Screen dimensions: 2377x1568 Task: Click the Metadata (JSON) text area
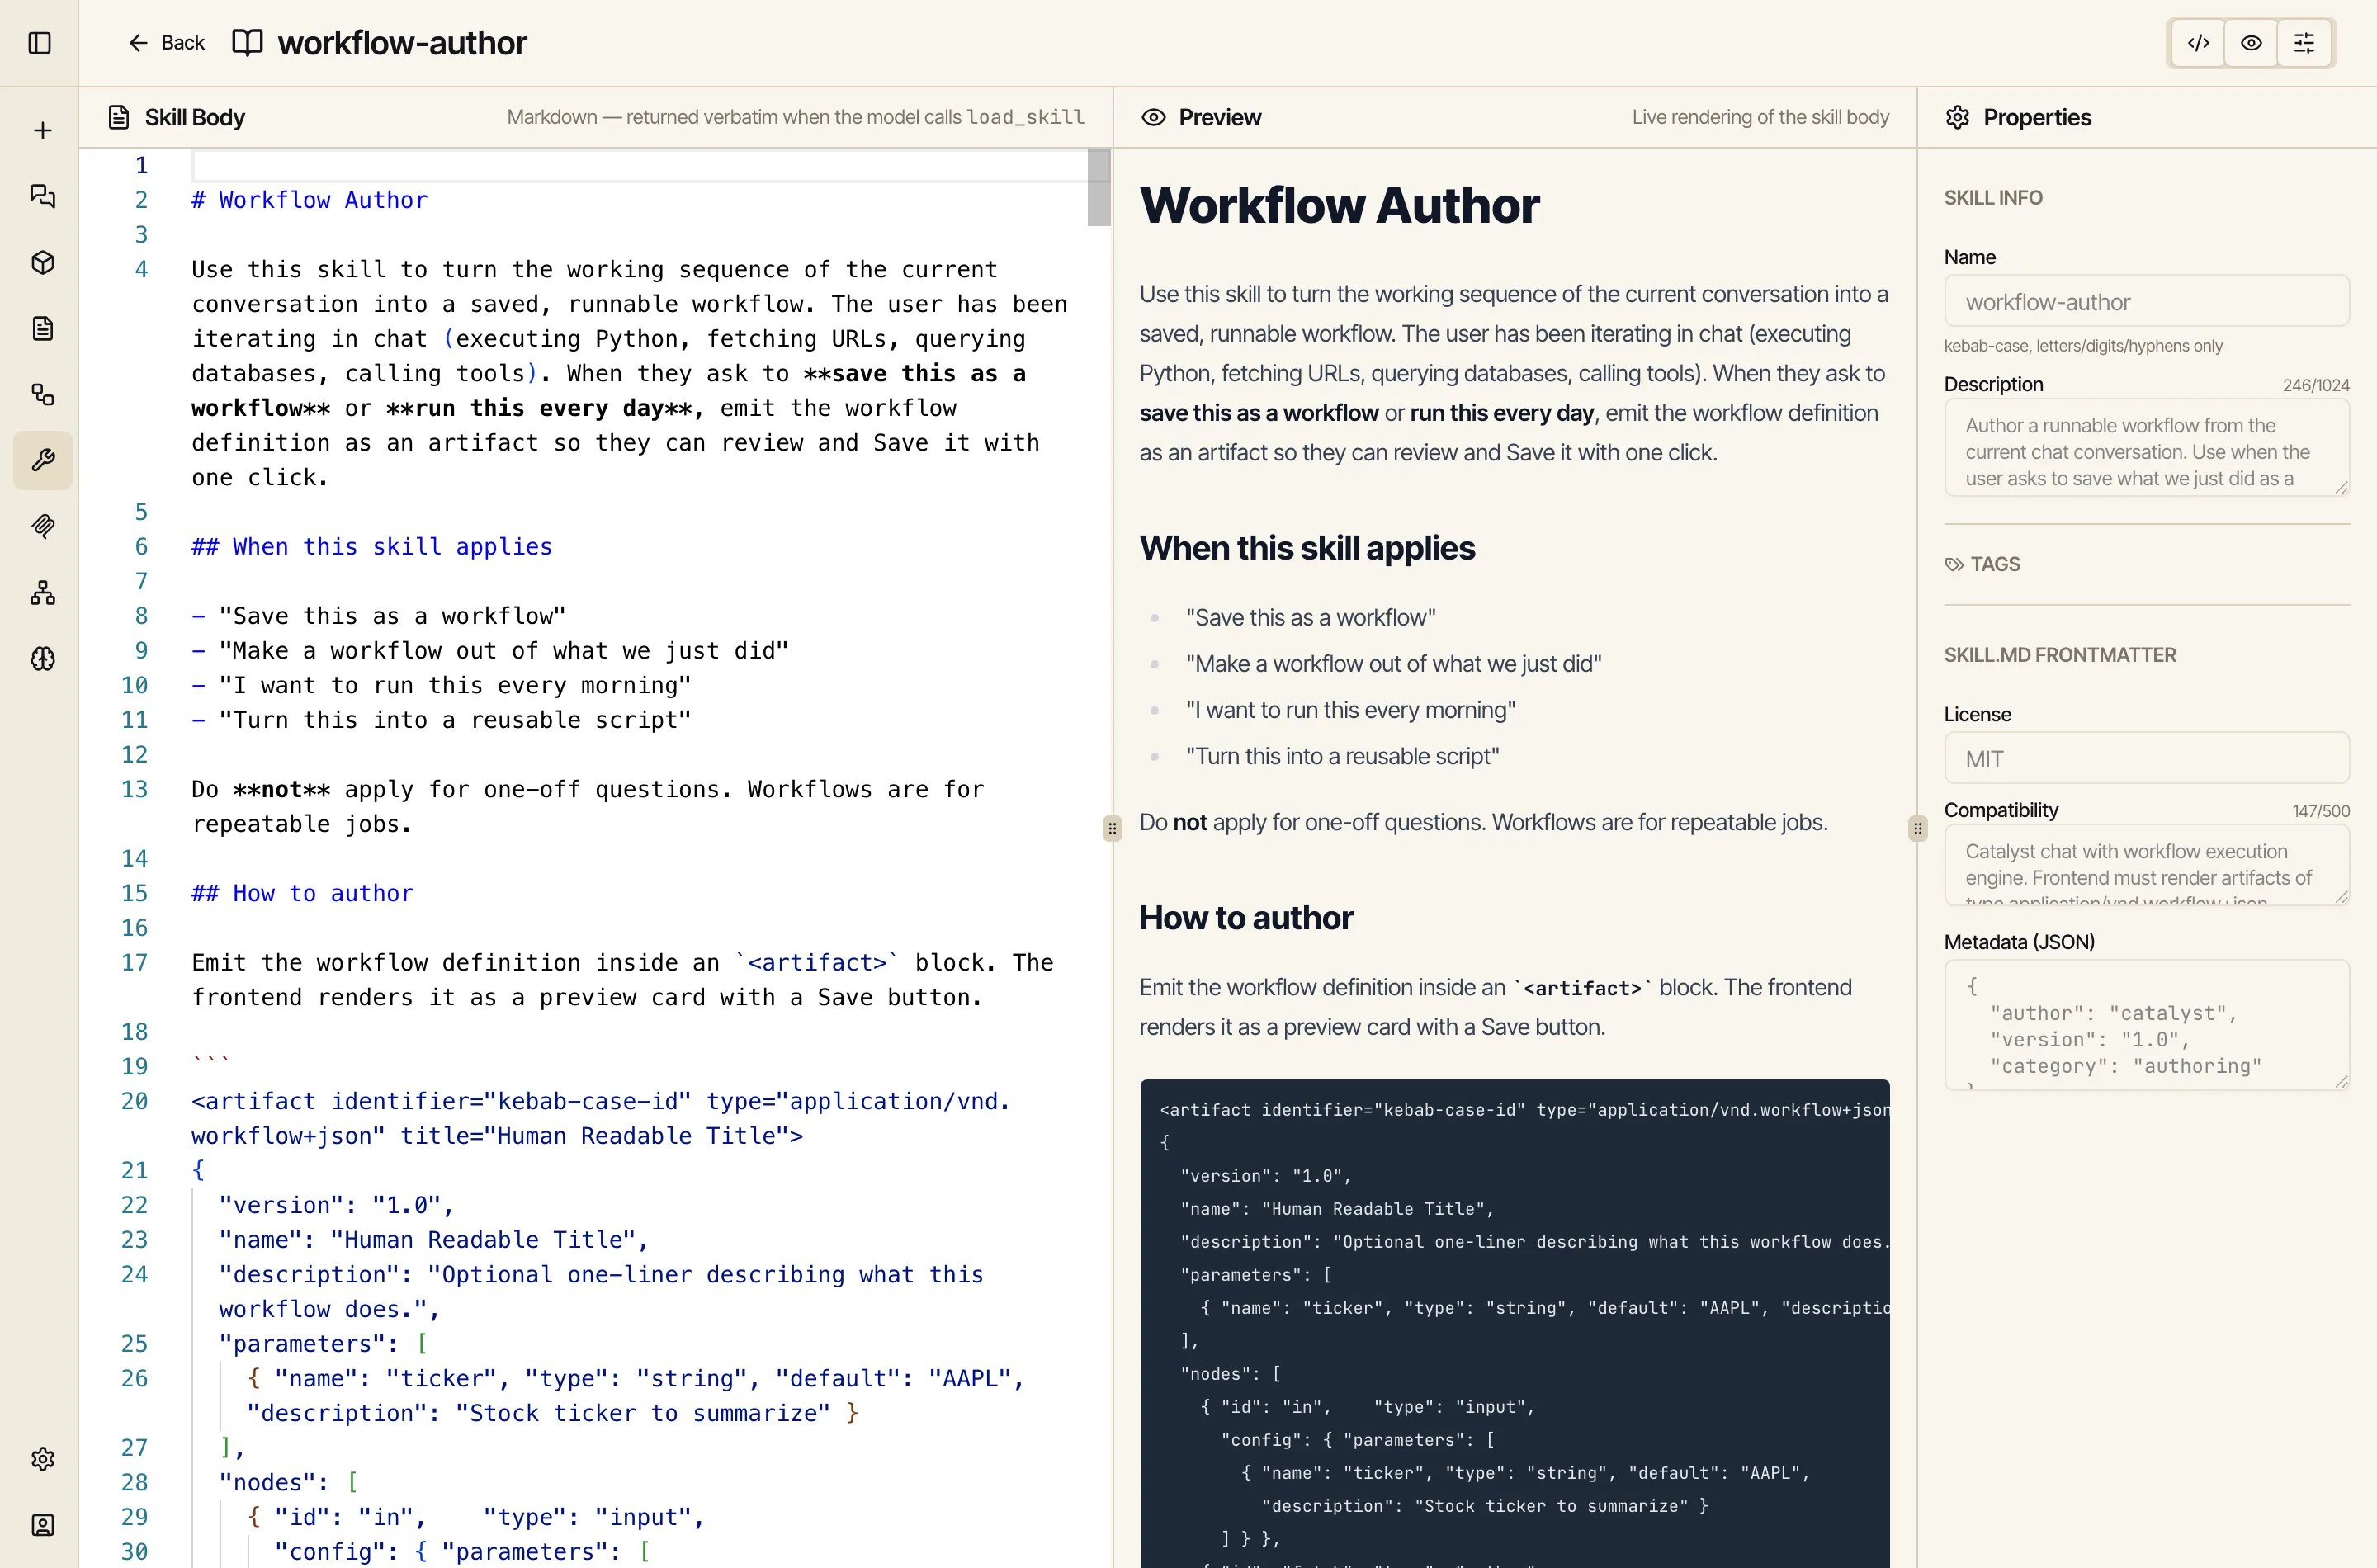coord(2146,1025)
